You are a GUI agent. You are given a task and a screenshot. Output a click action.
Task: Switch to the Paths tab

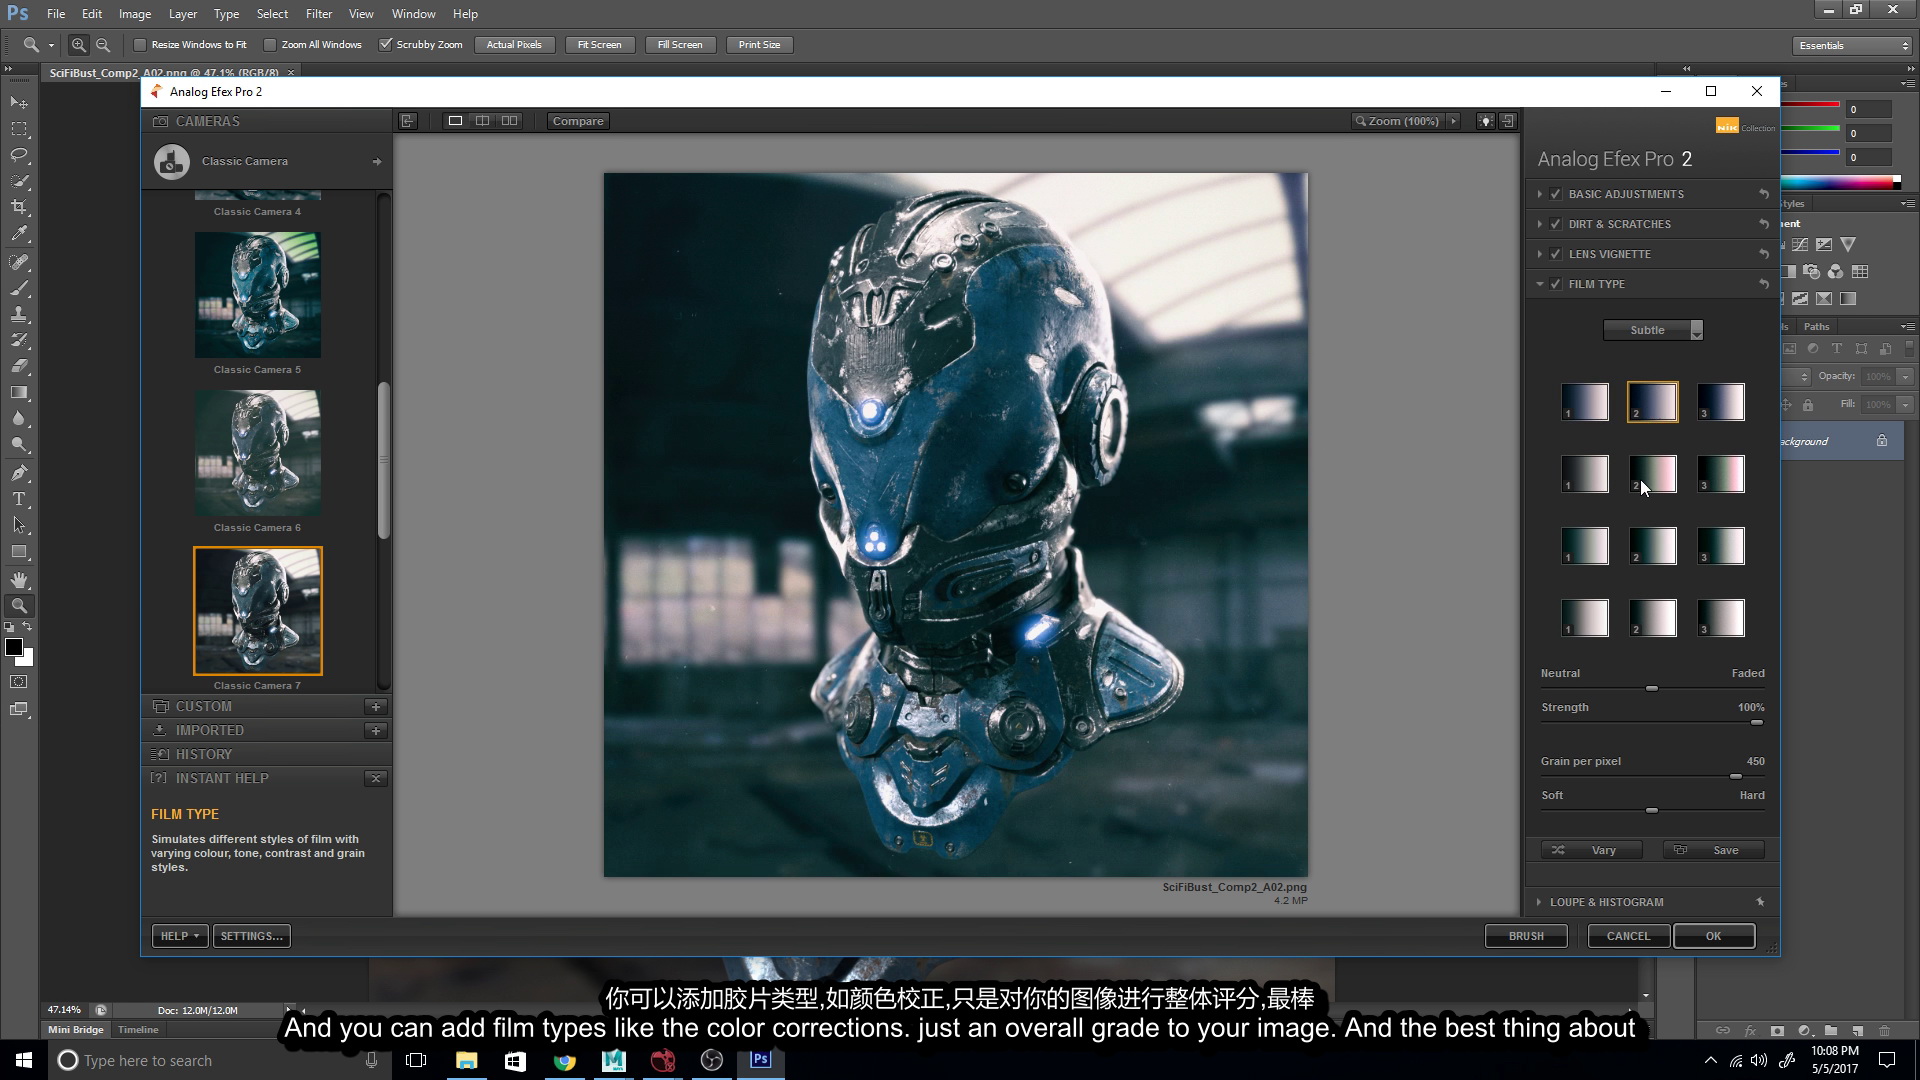pyautogui.click(x=1817, y=327)
